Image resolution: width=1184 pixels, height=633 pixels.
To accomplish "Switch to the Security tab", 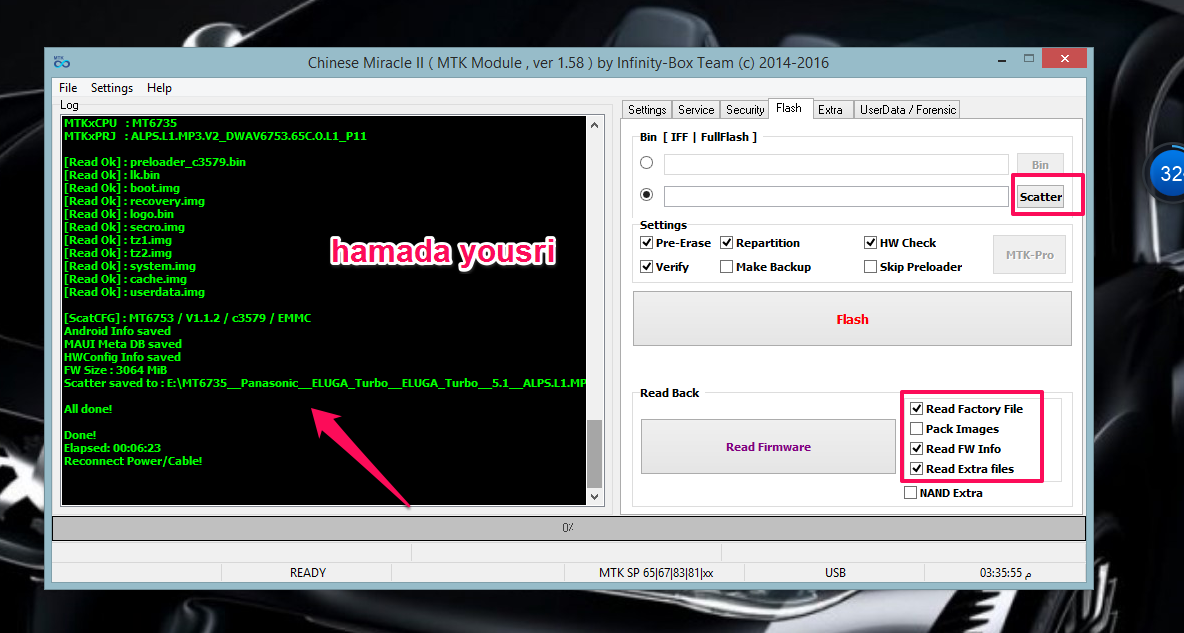I will (x=745, y=110).
